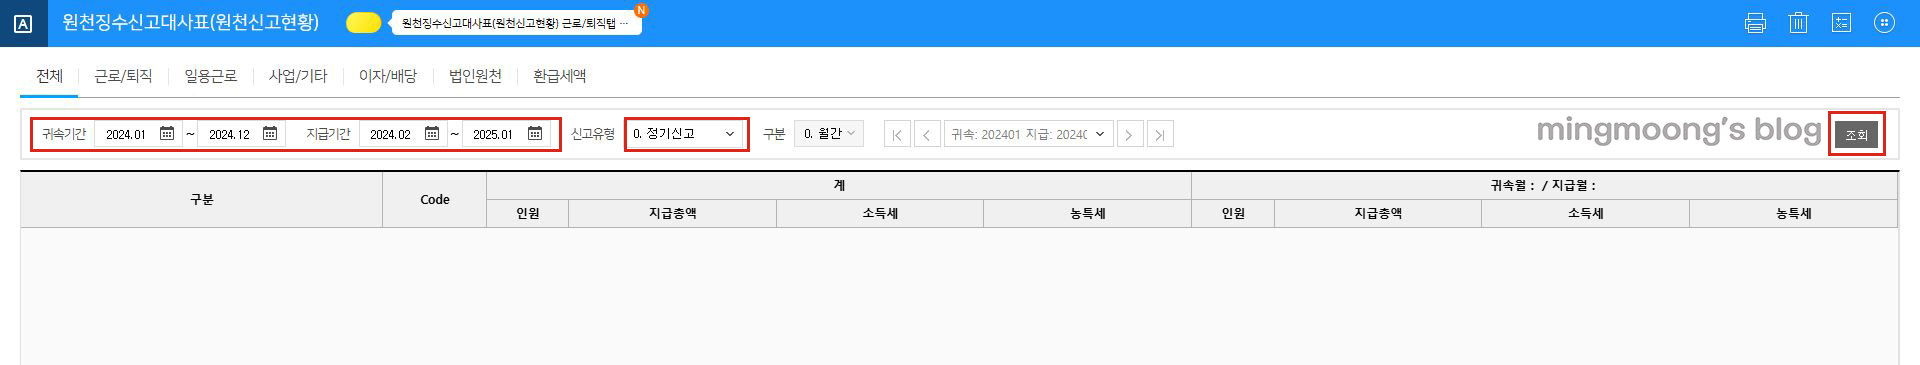Go to the first period with the first-page arrow
The image size is (1920, 365).
897,134
